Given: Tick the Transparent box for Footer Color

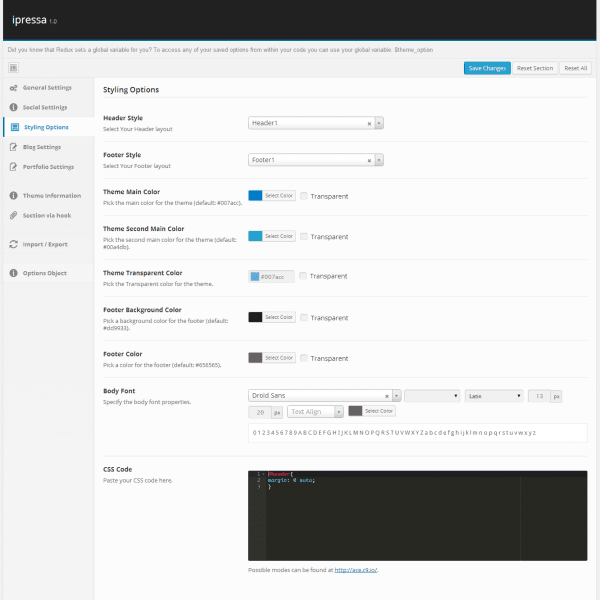Looking at the screenshot, I should [304, 358].
